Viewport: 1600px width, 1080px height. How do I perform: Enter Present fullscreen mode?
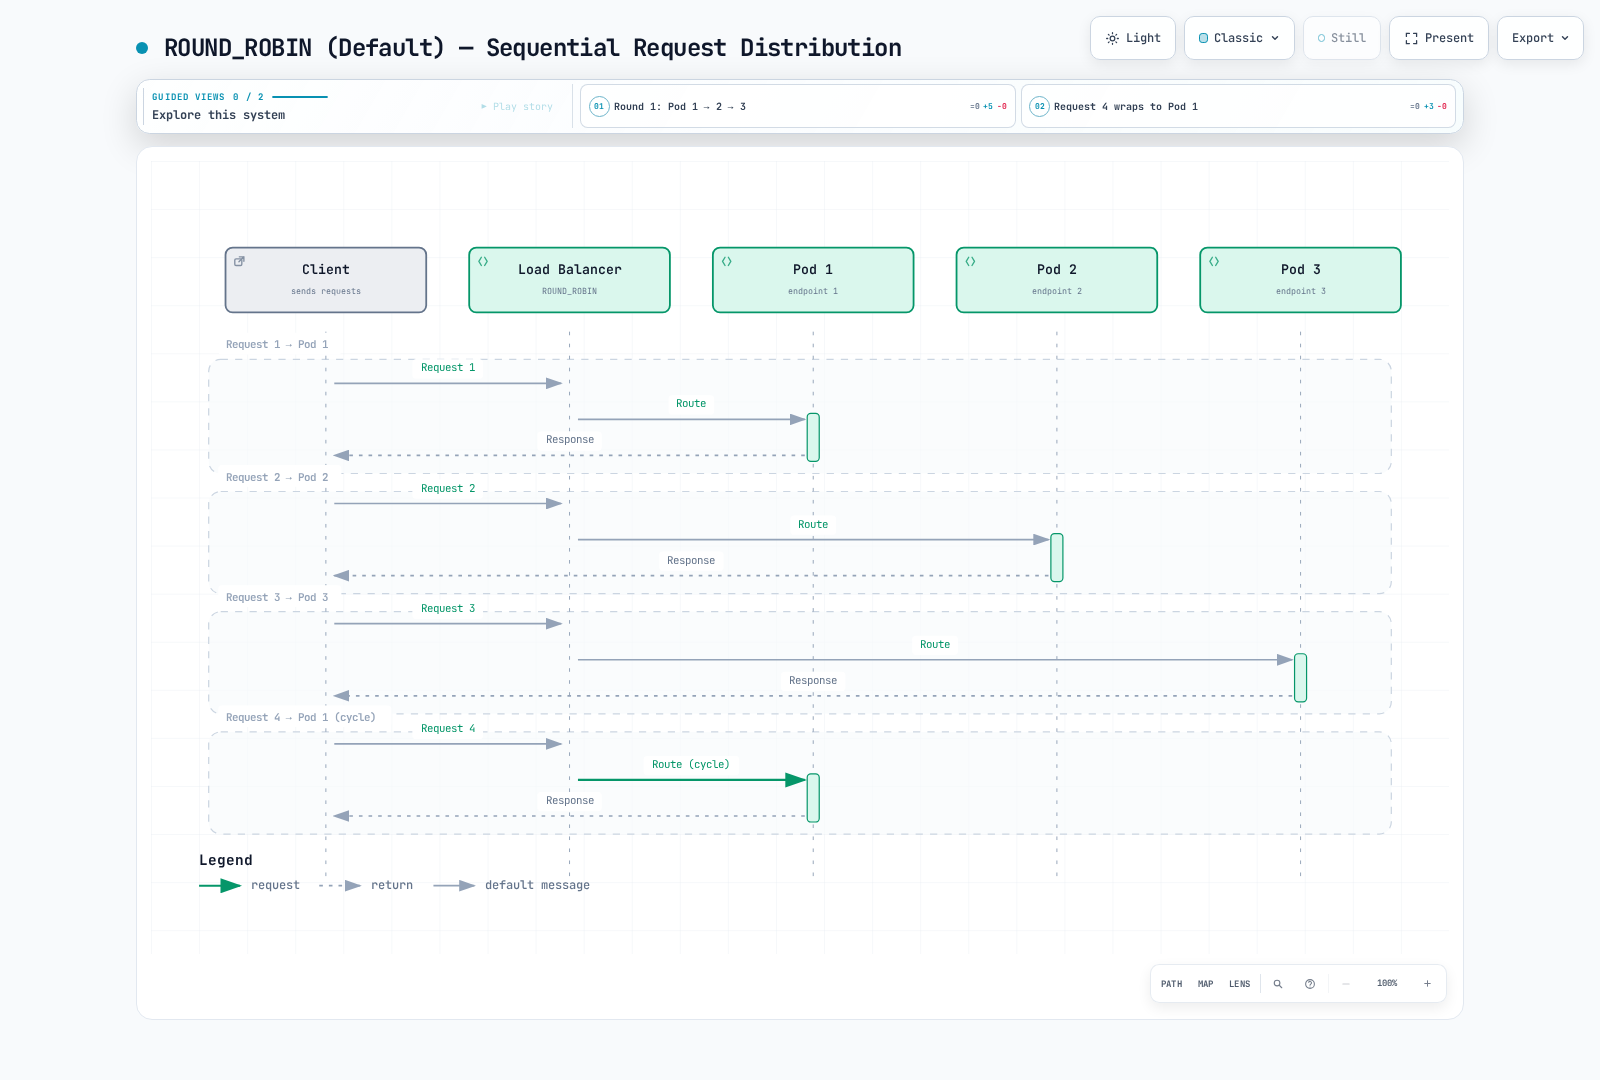tap(1439, 38)
